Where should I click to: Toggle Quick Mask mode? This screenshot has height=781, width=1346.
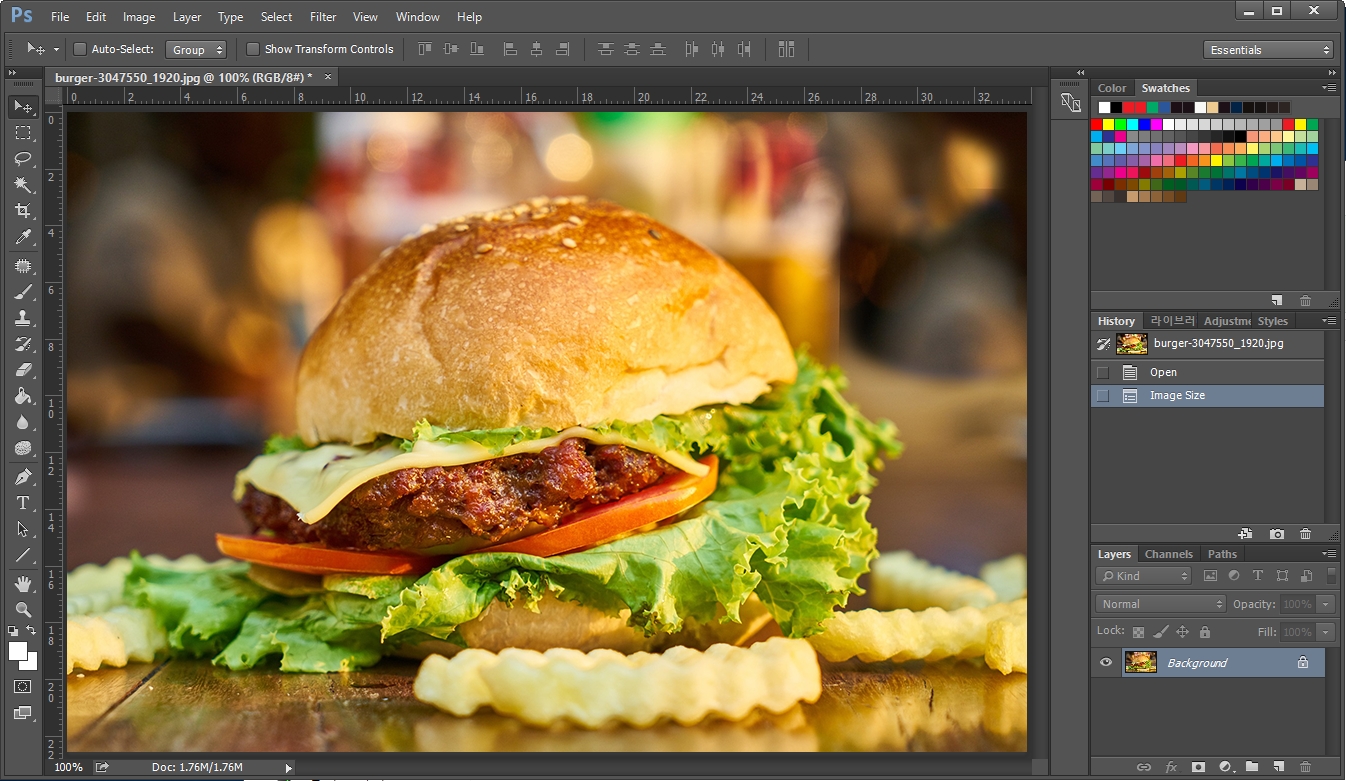(23, 687)
